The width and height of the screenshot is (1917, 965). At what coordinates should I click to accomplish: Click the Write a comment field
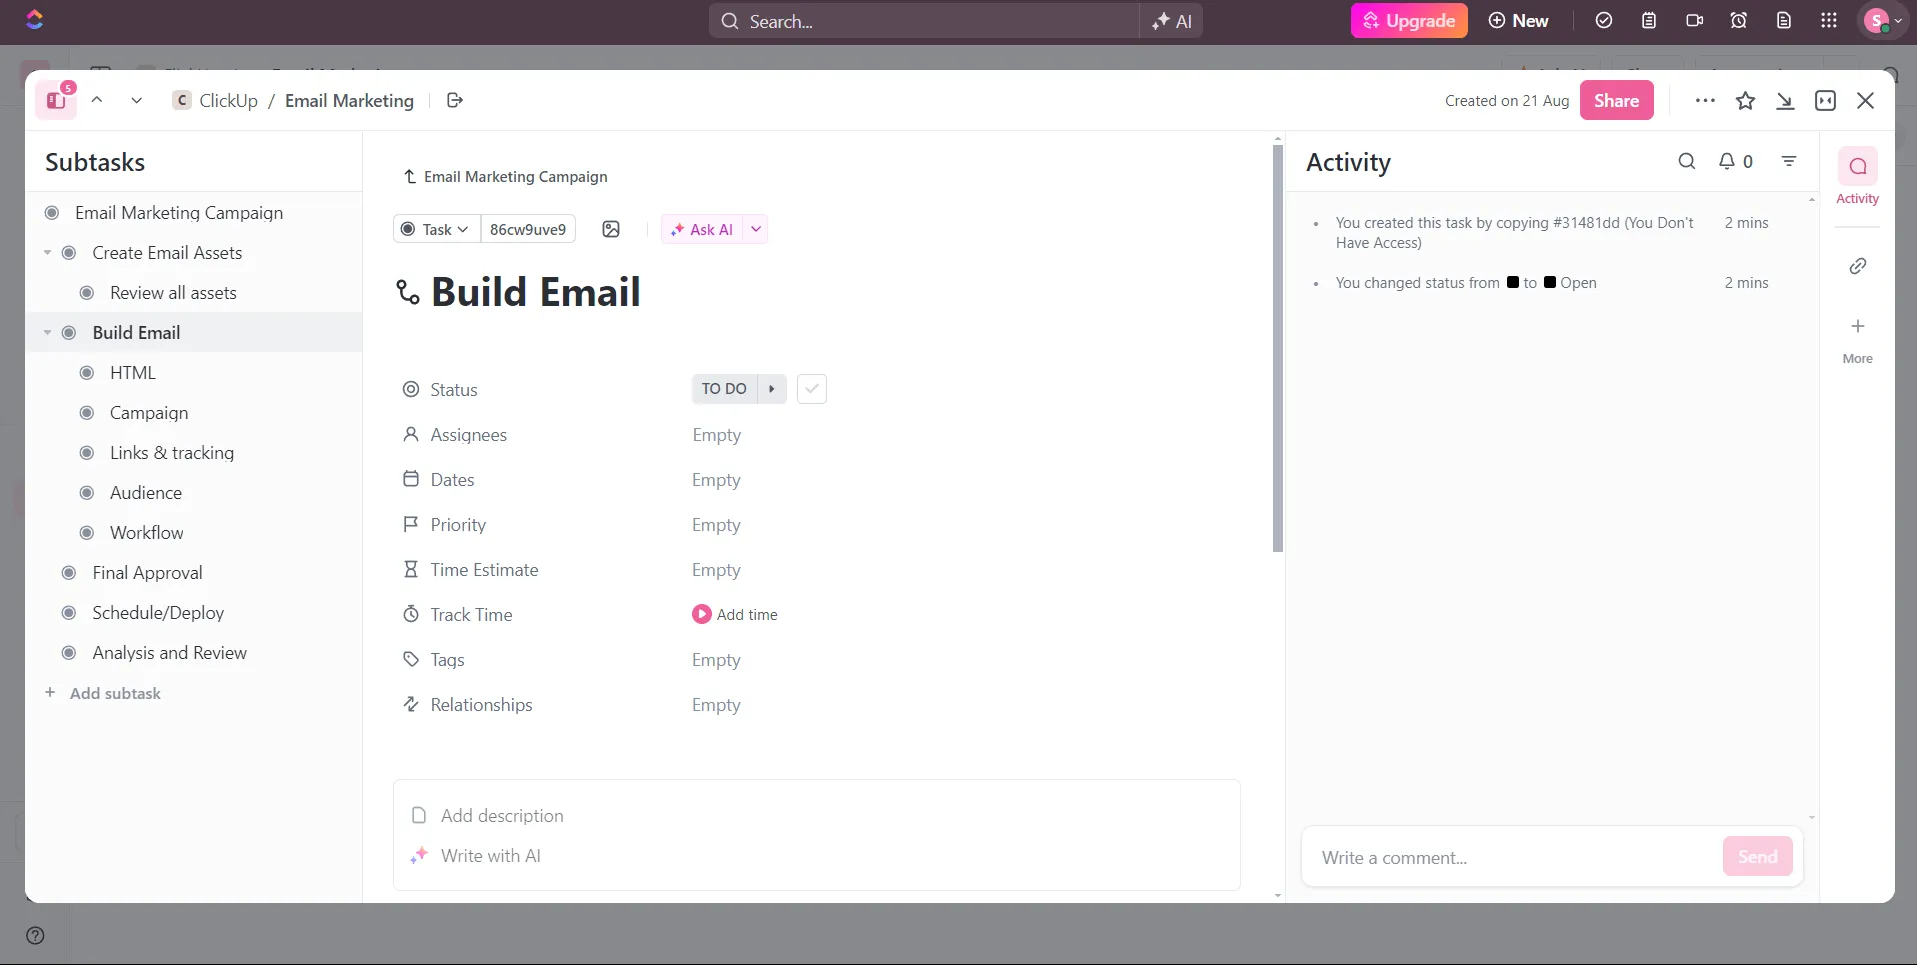coord(1514,858)
